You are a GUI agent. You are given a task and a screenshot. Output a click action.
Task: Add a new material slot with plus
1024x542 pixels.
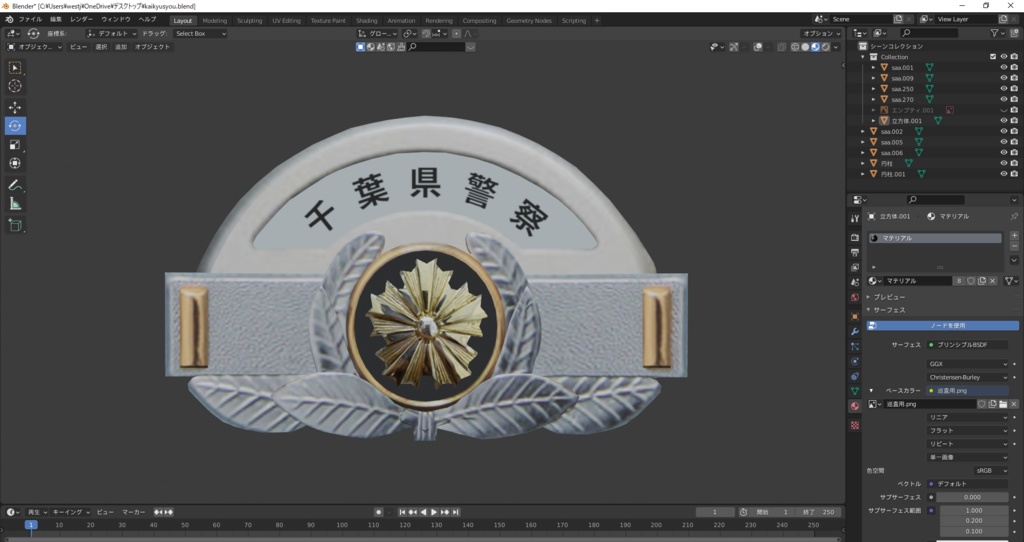pyautogui.click(x=1014, y=236)
